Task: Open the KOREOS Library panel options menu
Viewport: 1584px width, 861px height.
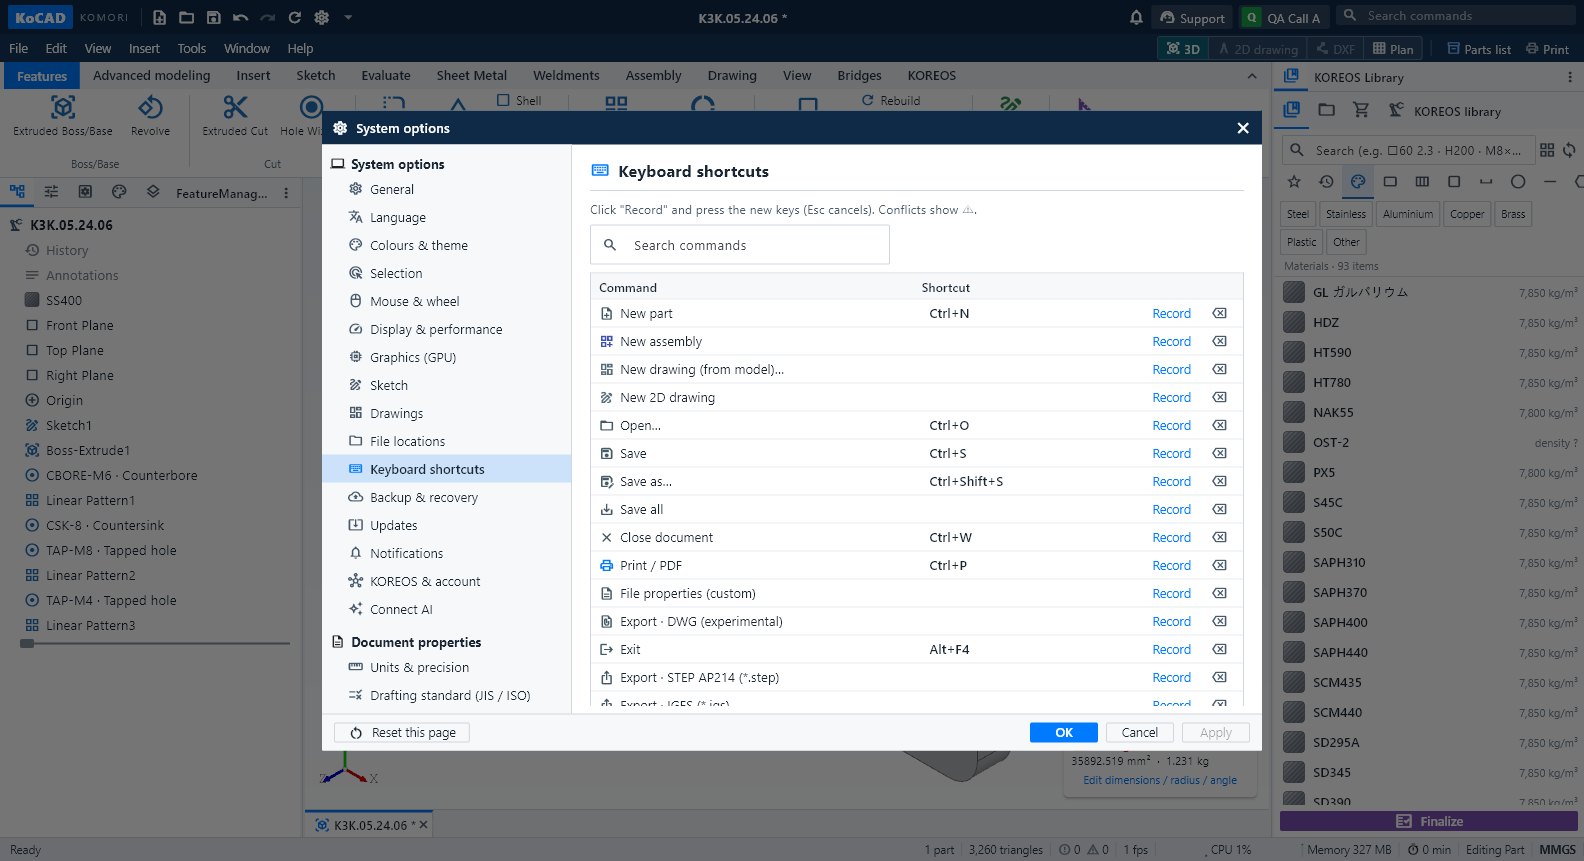Action: pyautogui.click(x=1569, y=77)
